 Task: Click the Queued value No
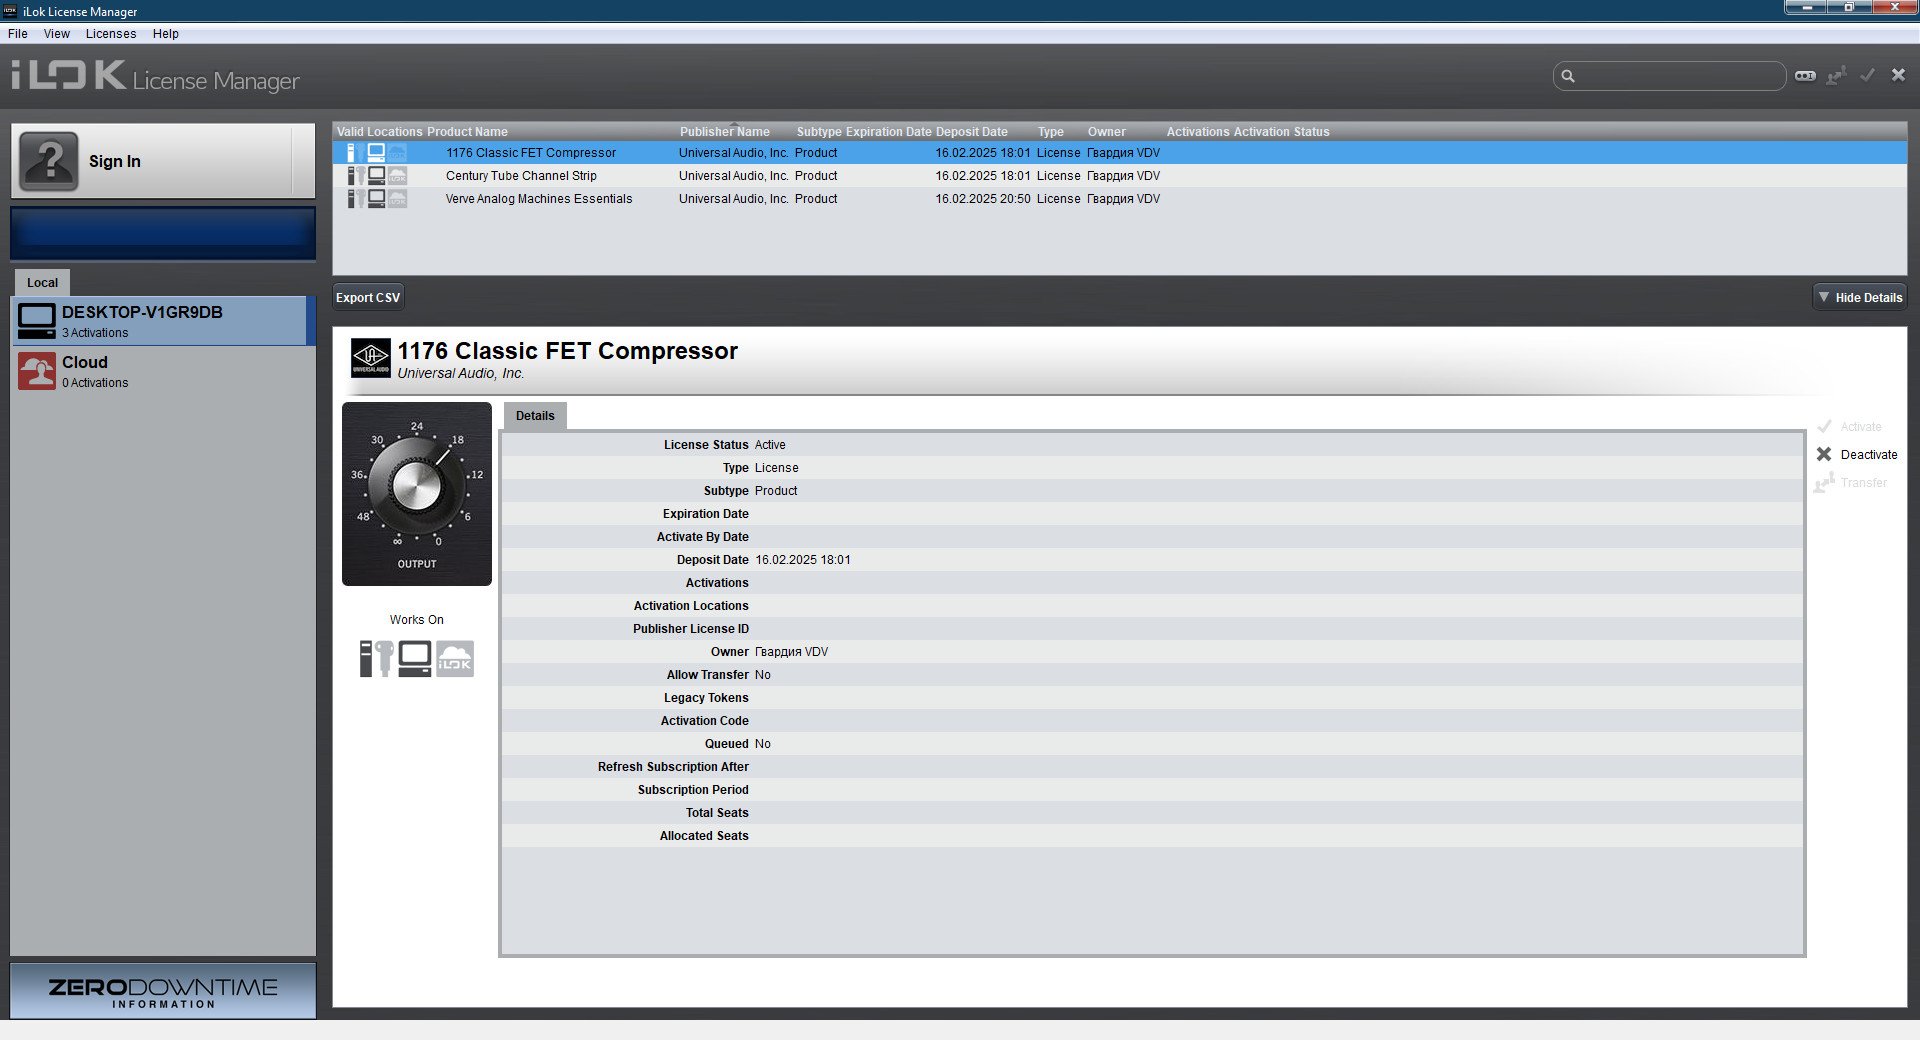763,744
